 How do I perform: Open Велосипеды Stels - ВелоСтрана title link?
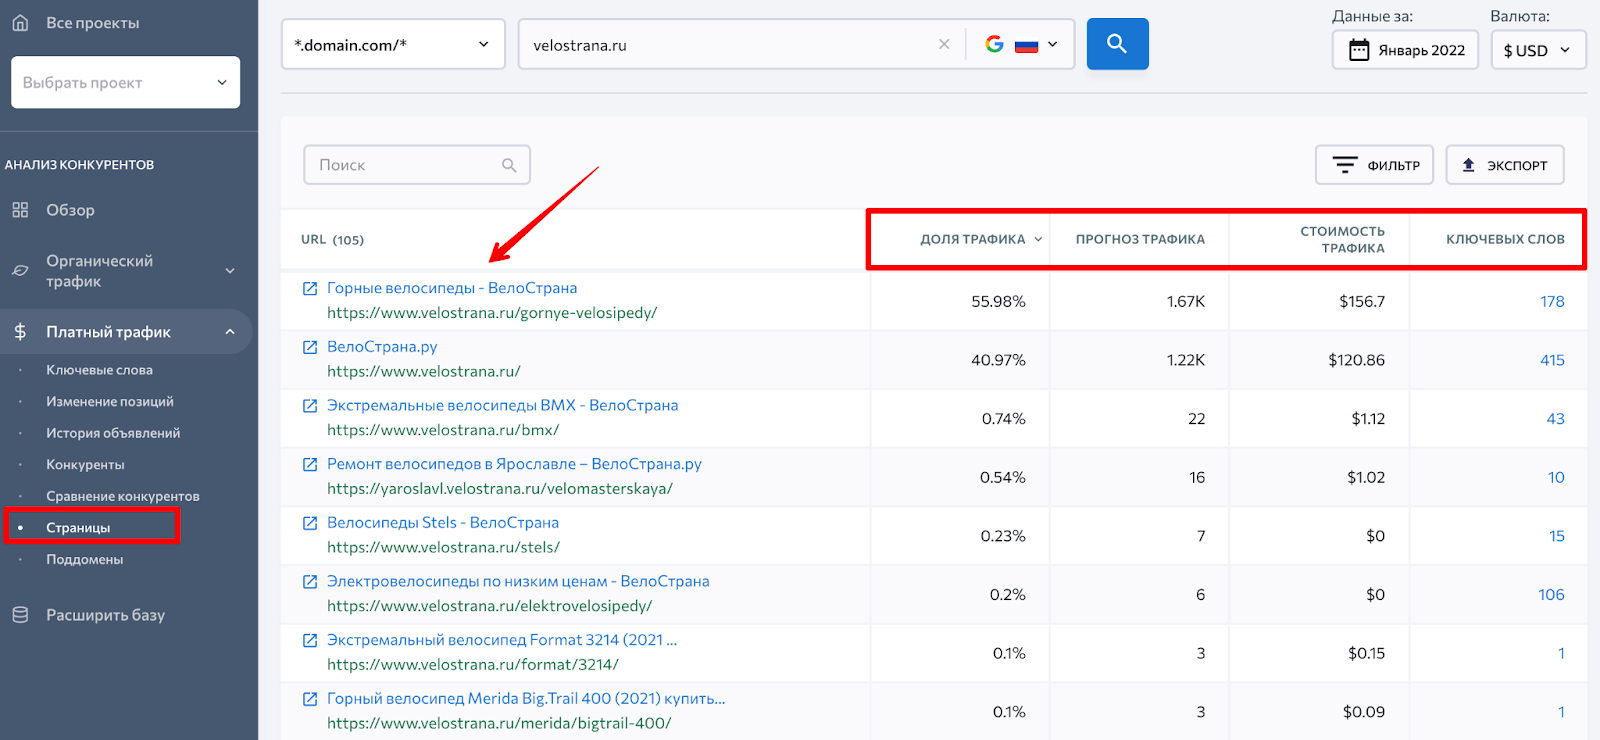pyautogui.click(x=443, y=523)
